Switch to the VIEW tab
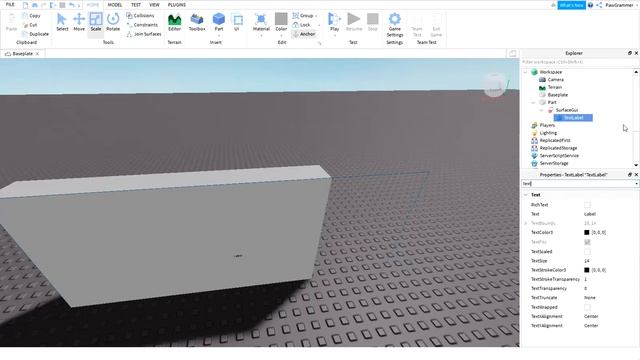The width and height of the screenshot is (640, 360). [x=154, y=5]
